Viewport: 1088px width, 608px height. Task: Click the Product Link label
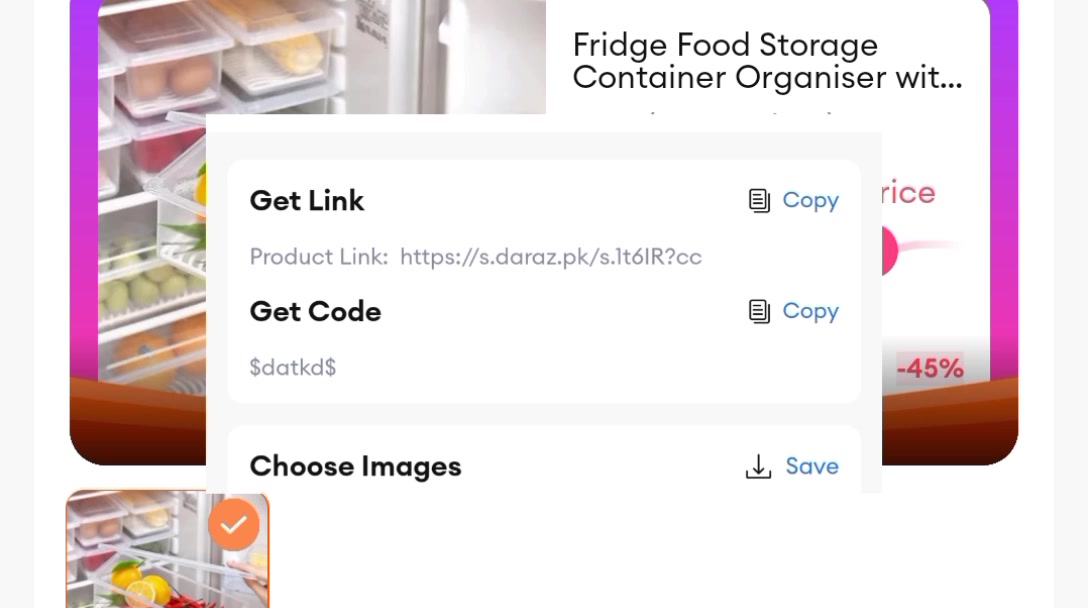click(319, 257)
